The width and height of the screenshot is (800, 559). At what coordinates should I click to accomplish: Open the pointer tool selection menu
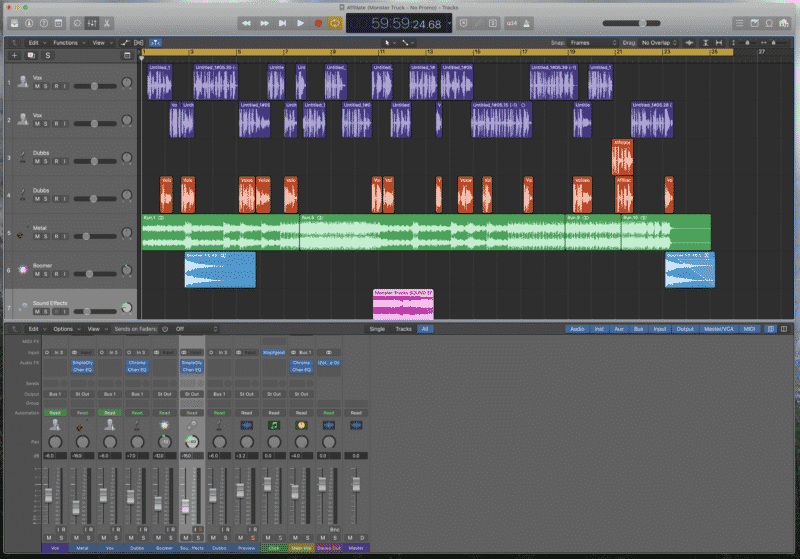pos(390,43)
